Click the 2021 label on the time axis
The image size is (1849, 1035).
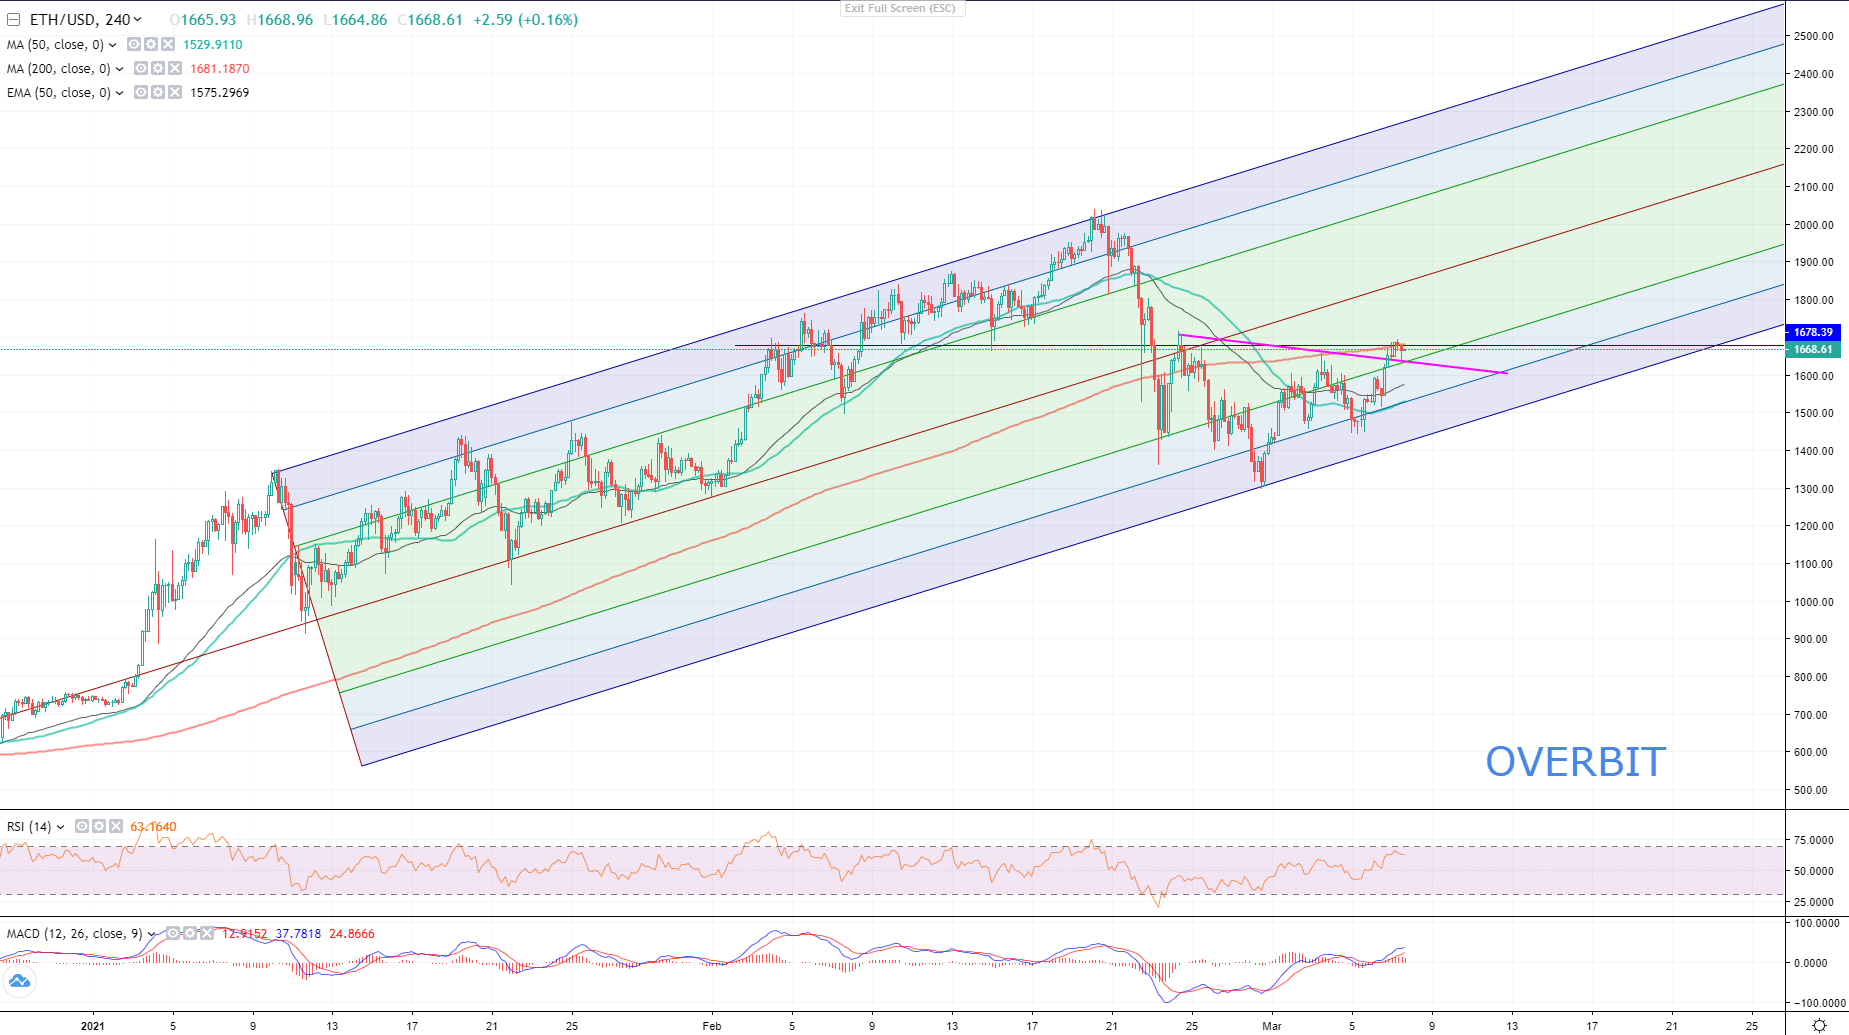click(92, 1025)
